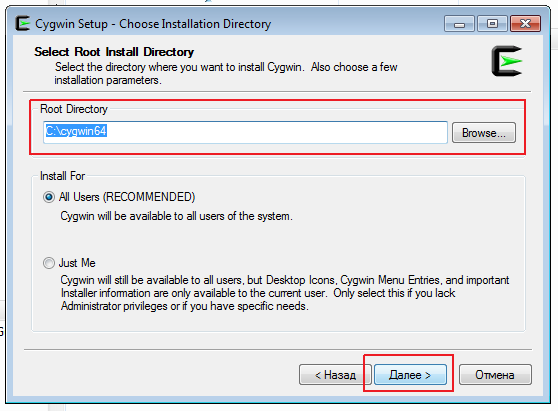Click the Root Directory path field
The height and width of the screenshot is (411, 558).
click(x=245, y=132)
